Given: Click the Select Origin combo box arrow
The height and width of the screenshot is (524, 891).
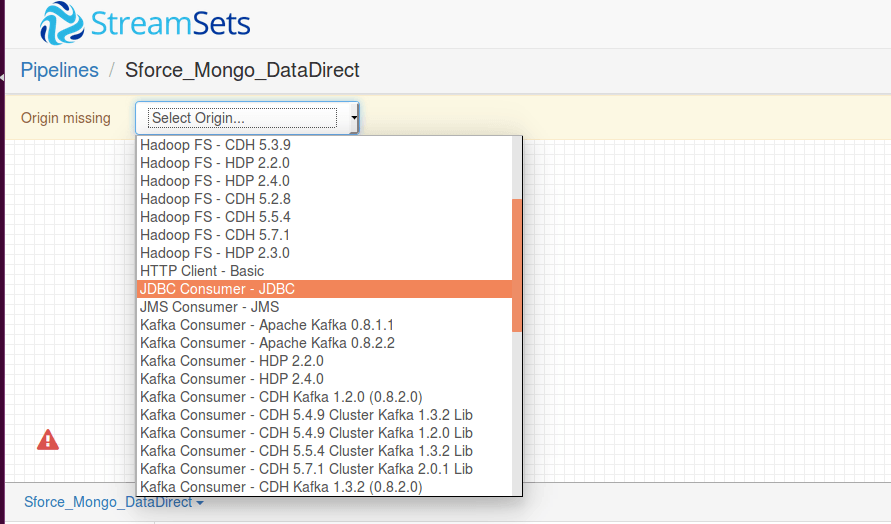Looking at the screenshot, I should click(x=353, y=118).
